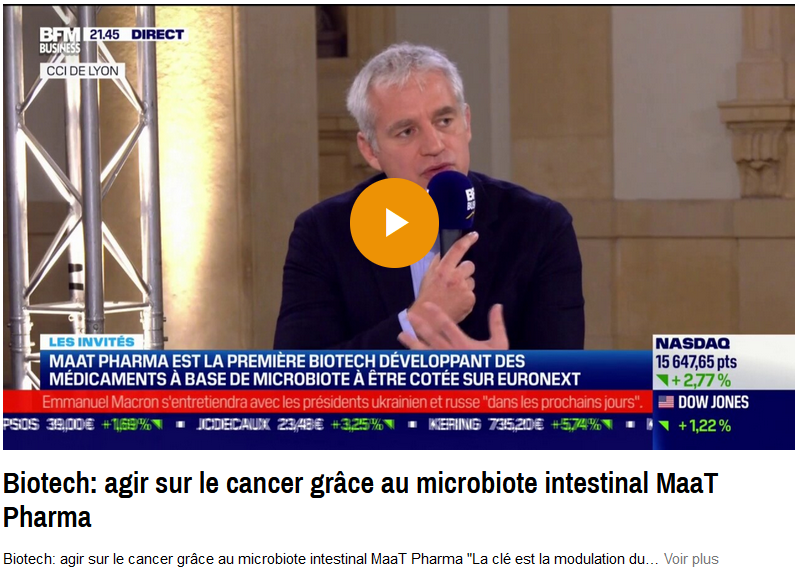Image resolution: width=796 pixels, height=573 pixels.
Task: Click the LES INVITÉS banner tag
Action: click(92, 342)
